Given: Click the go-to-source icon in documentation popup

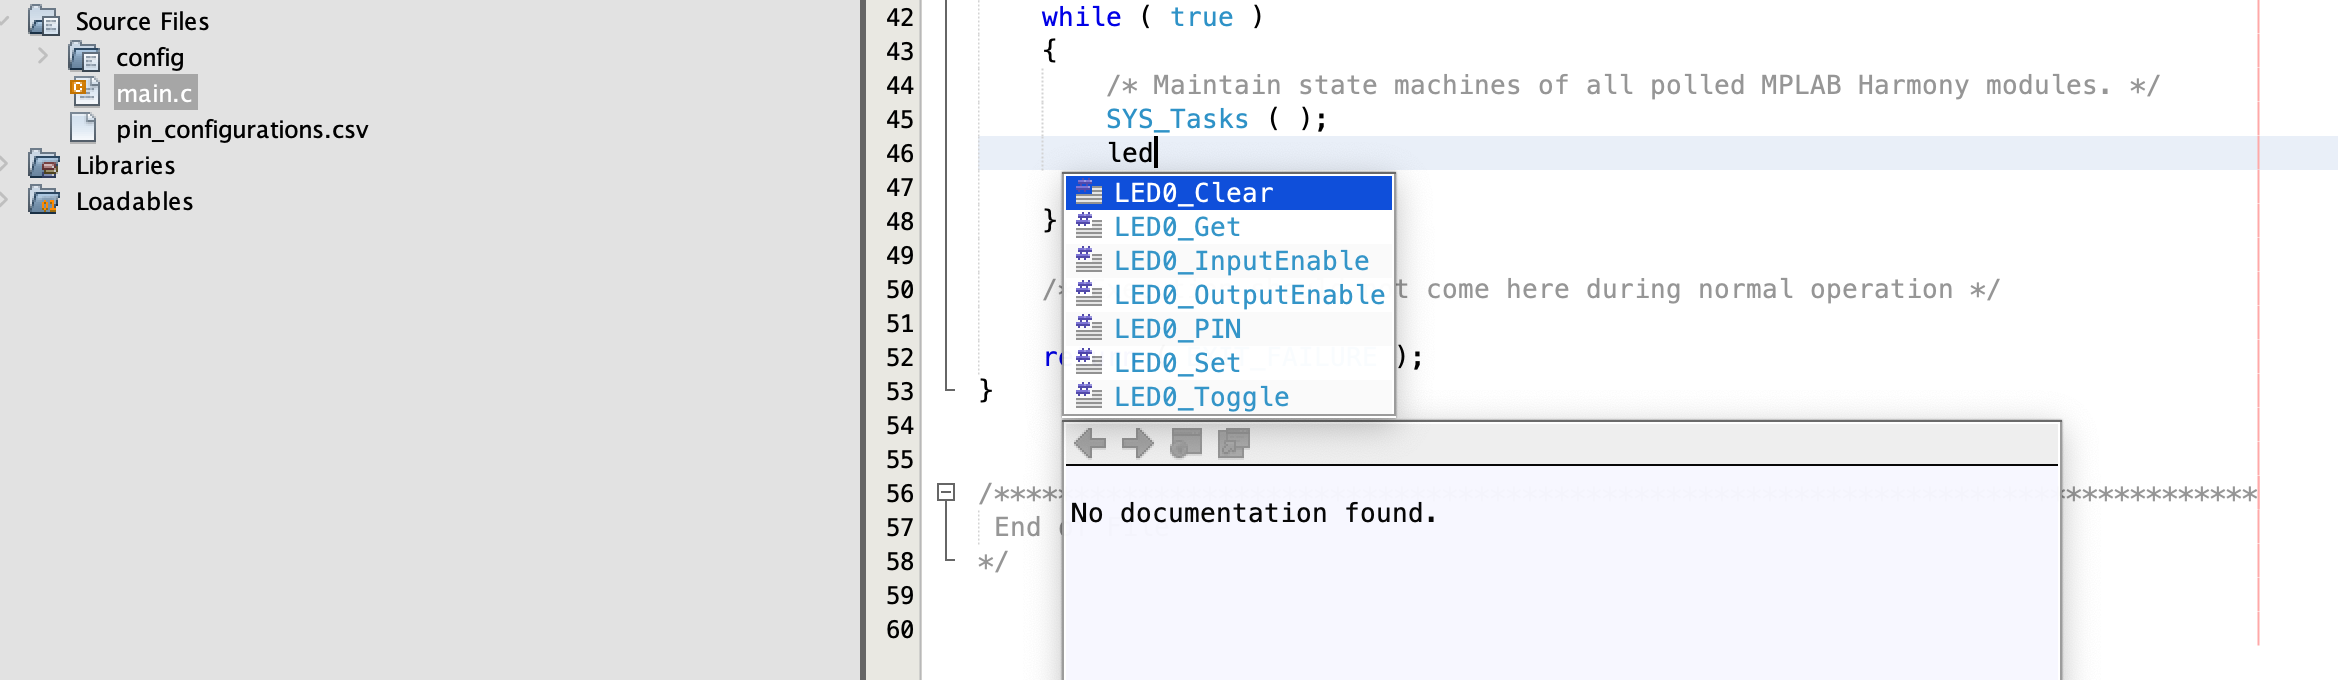Looking at the screenshot, I should click(x=1234, y=443).
